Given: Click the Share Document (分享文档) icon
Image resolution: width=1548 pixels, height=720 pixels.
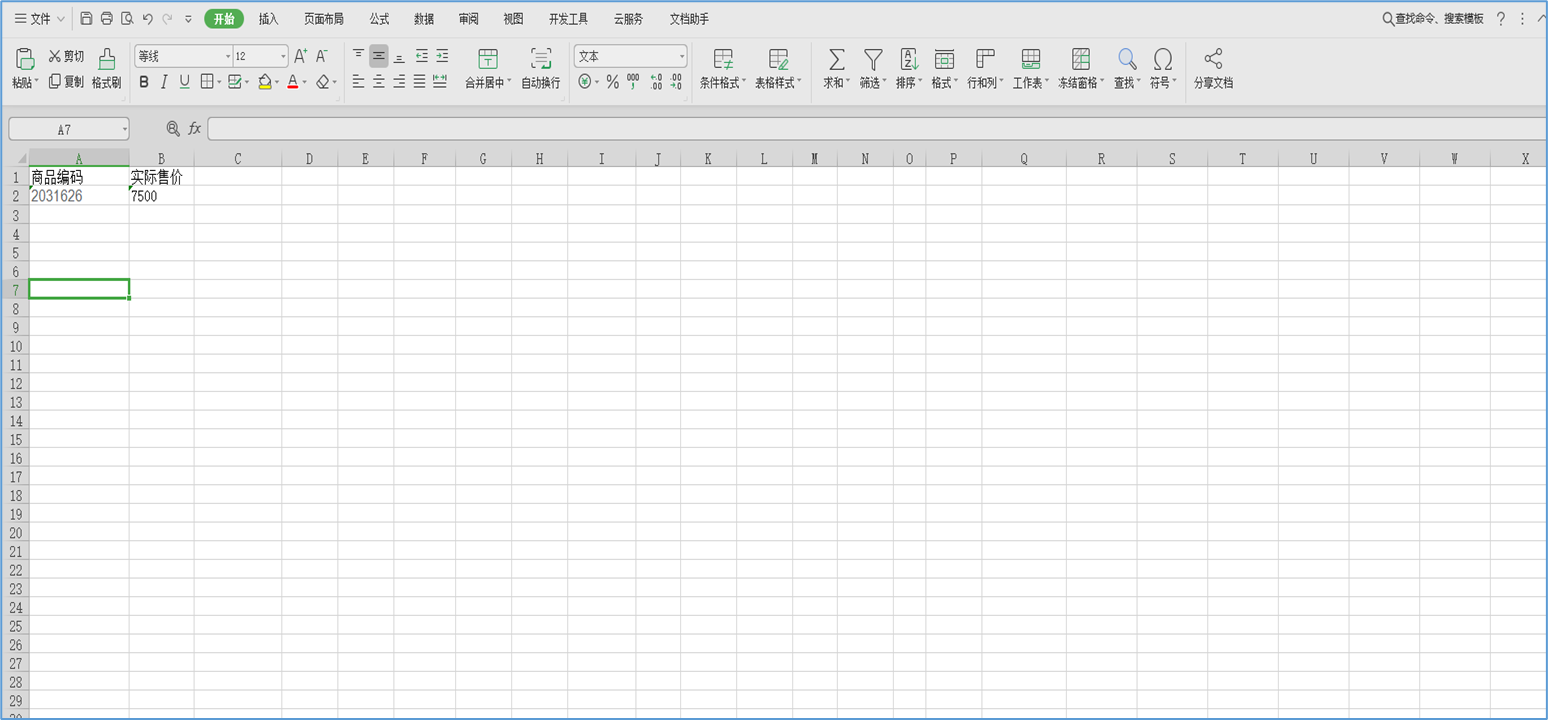Looking at the screenshot, I should (x=1213, y=59).
